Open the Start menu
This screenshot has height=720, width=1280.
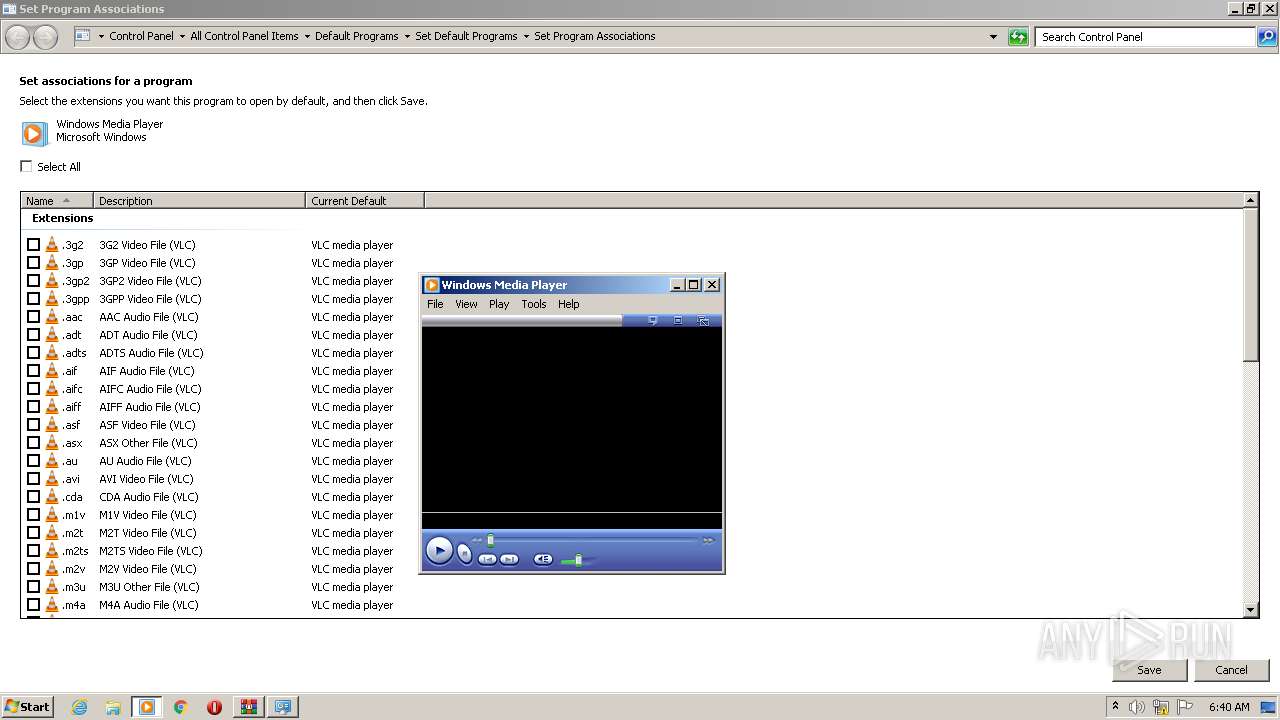tap(27, 707)
